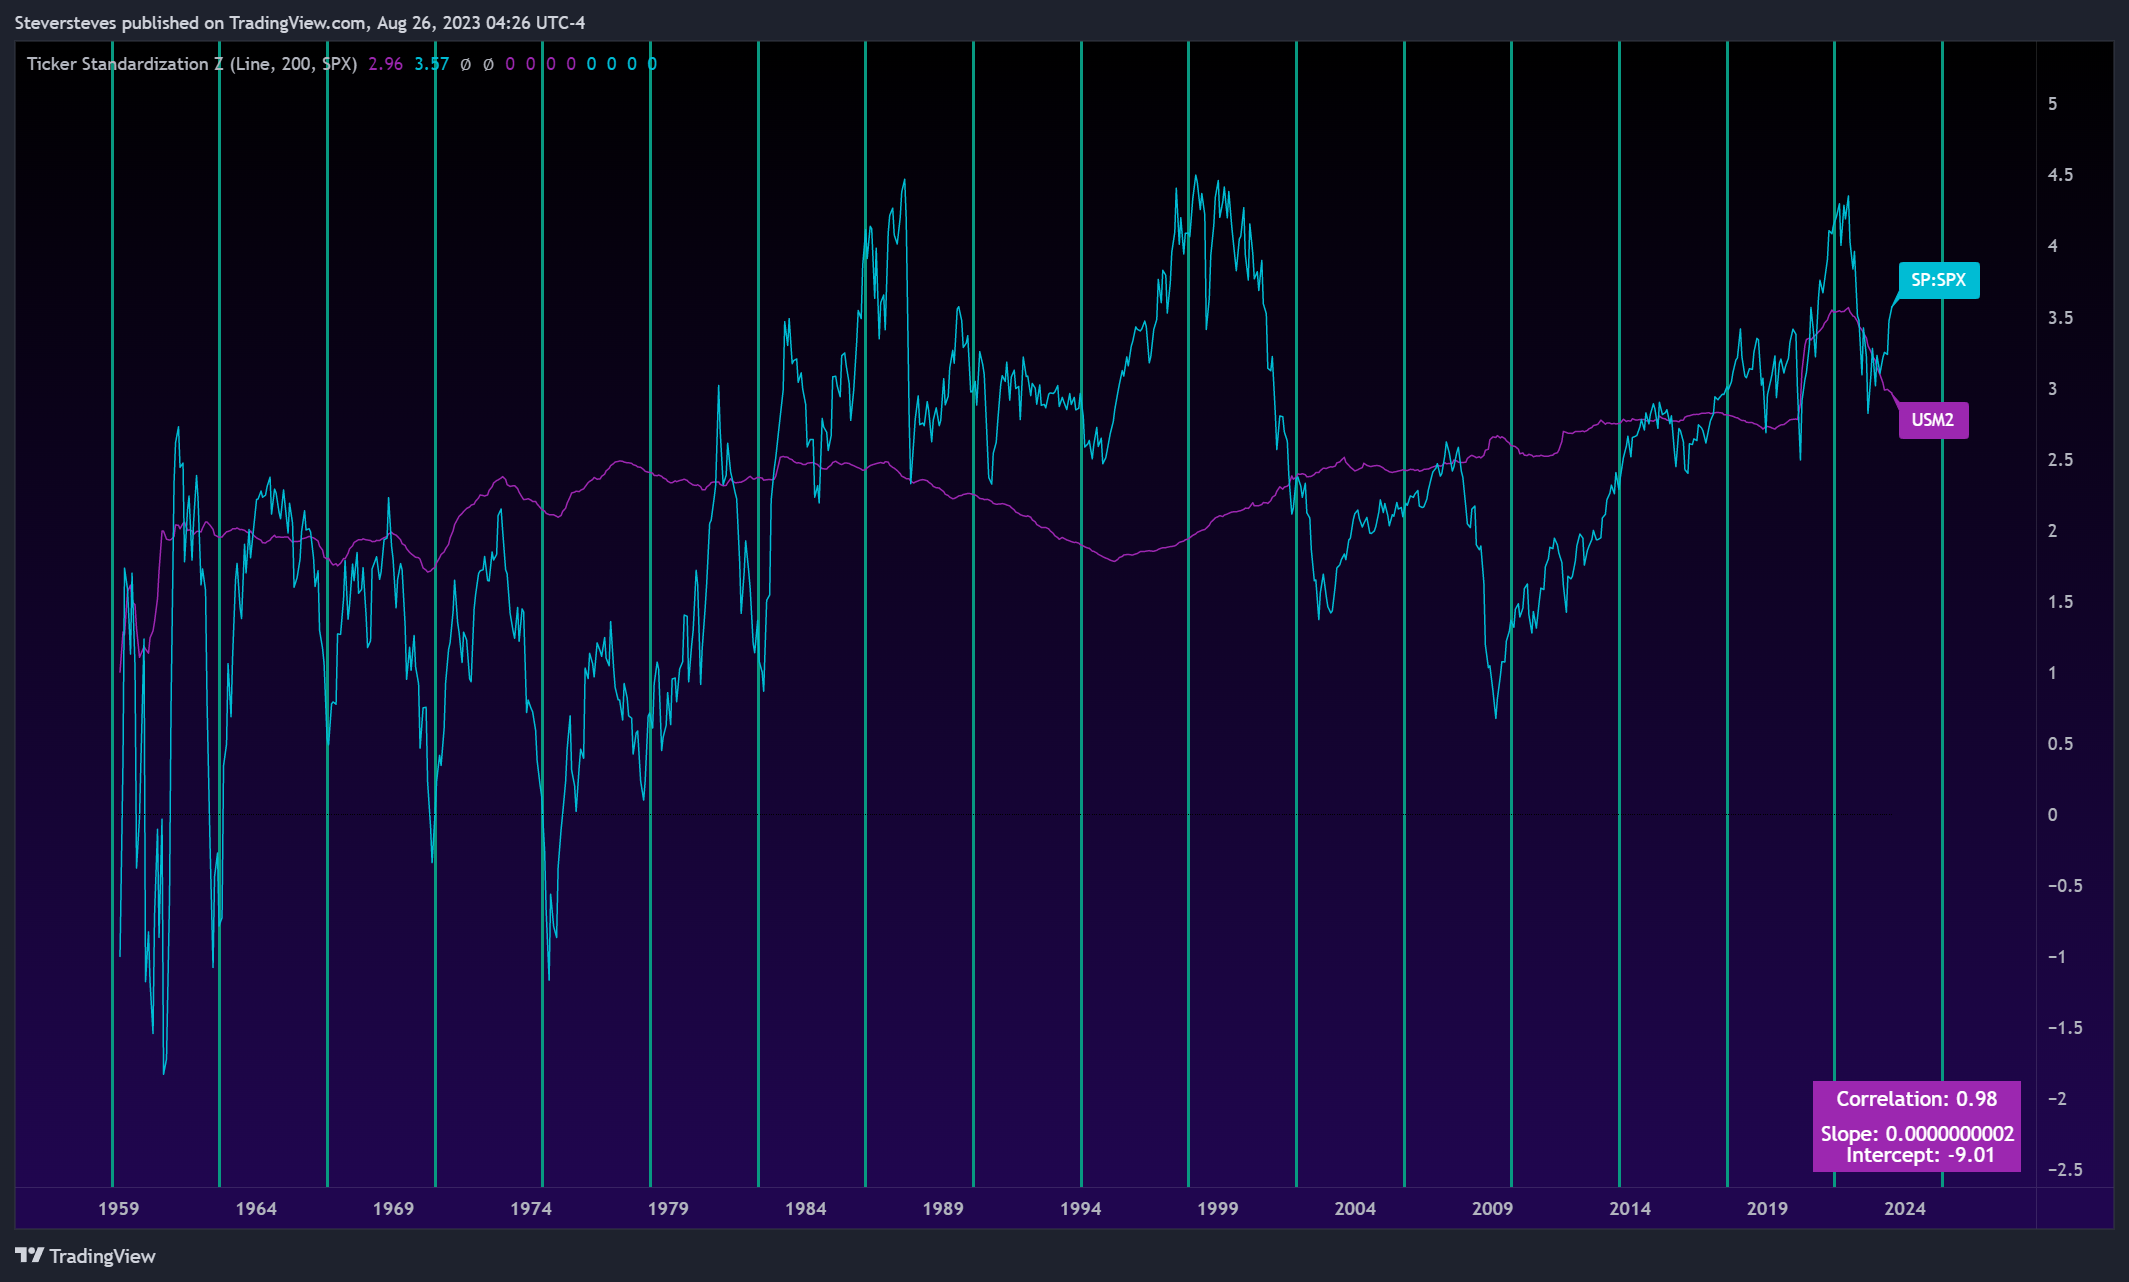Screen dimensions: 2129x1282
Task: Select the Ticker Standardization Z indicator title
Action: click(x=192, y=64)
